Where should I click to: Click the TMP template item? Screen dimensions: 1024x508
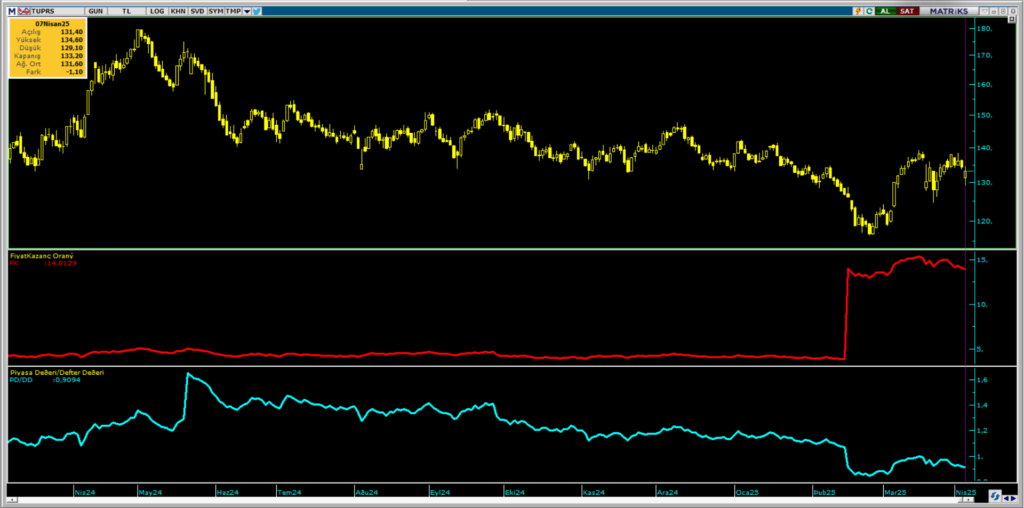[x=233, y=10]
